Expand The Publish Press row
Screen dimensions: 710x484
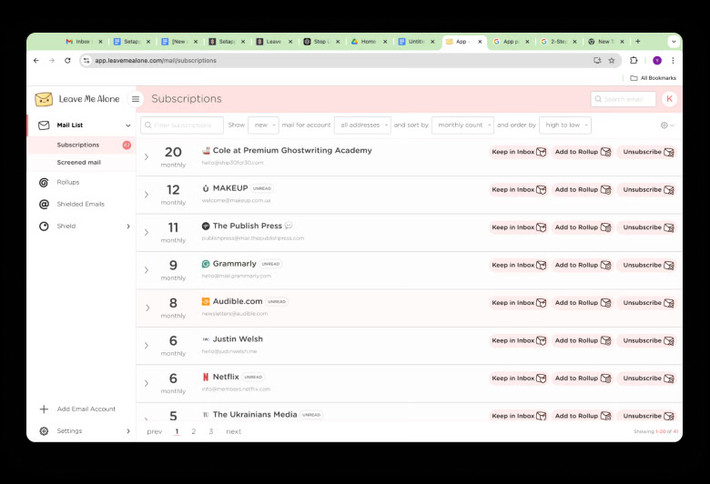(146, 232)
